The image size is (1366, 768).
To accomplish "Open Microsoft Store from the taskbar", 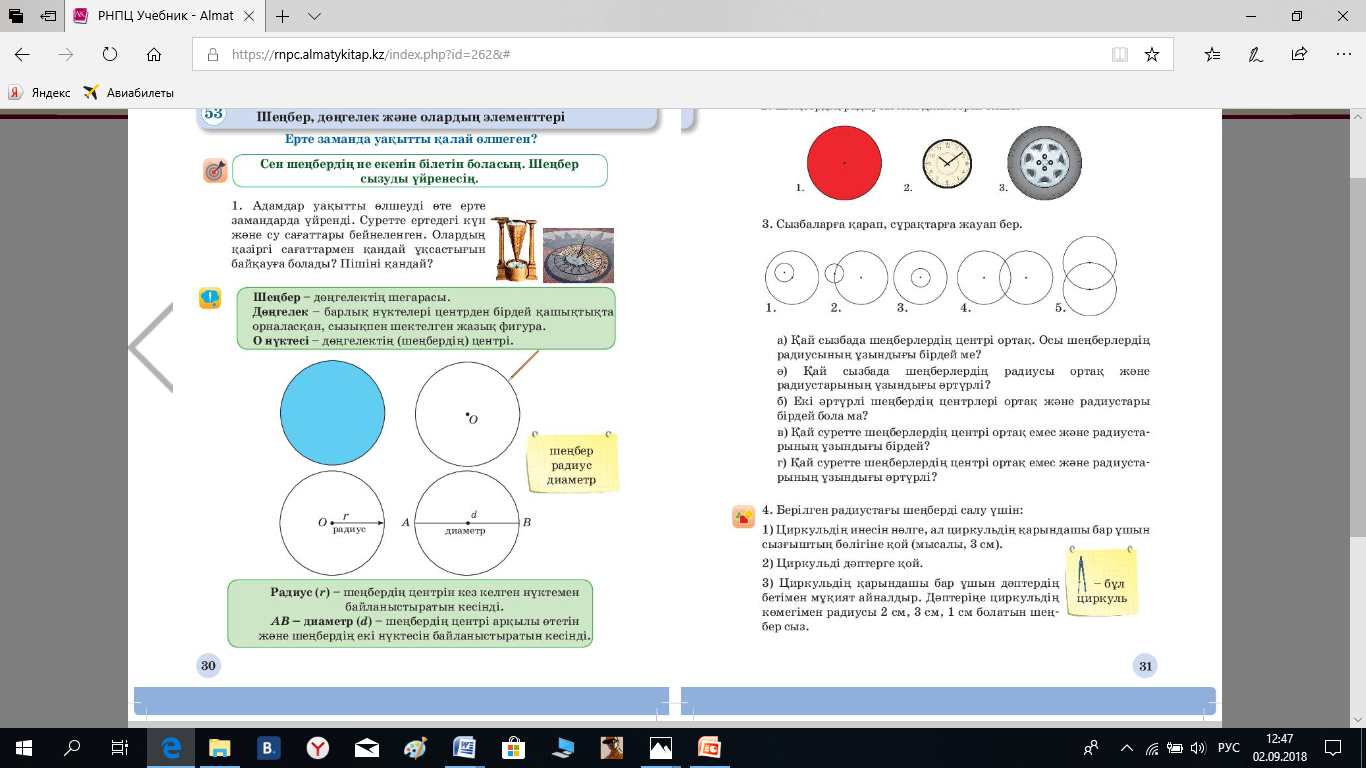I will point(514,748).
